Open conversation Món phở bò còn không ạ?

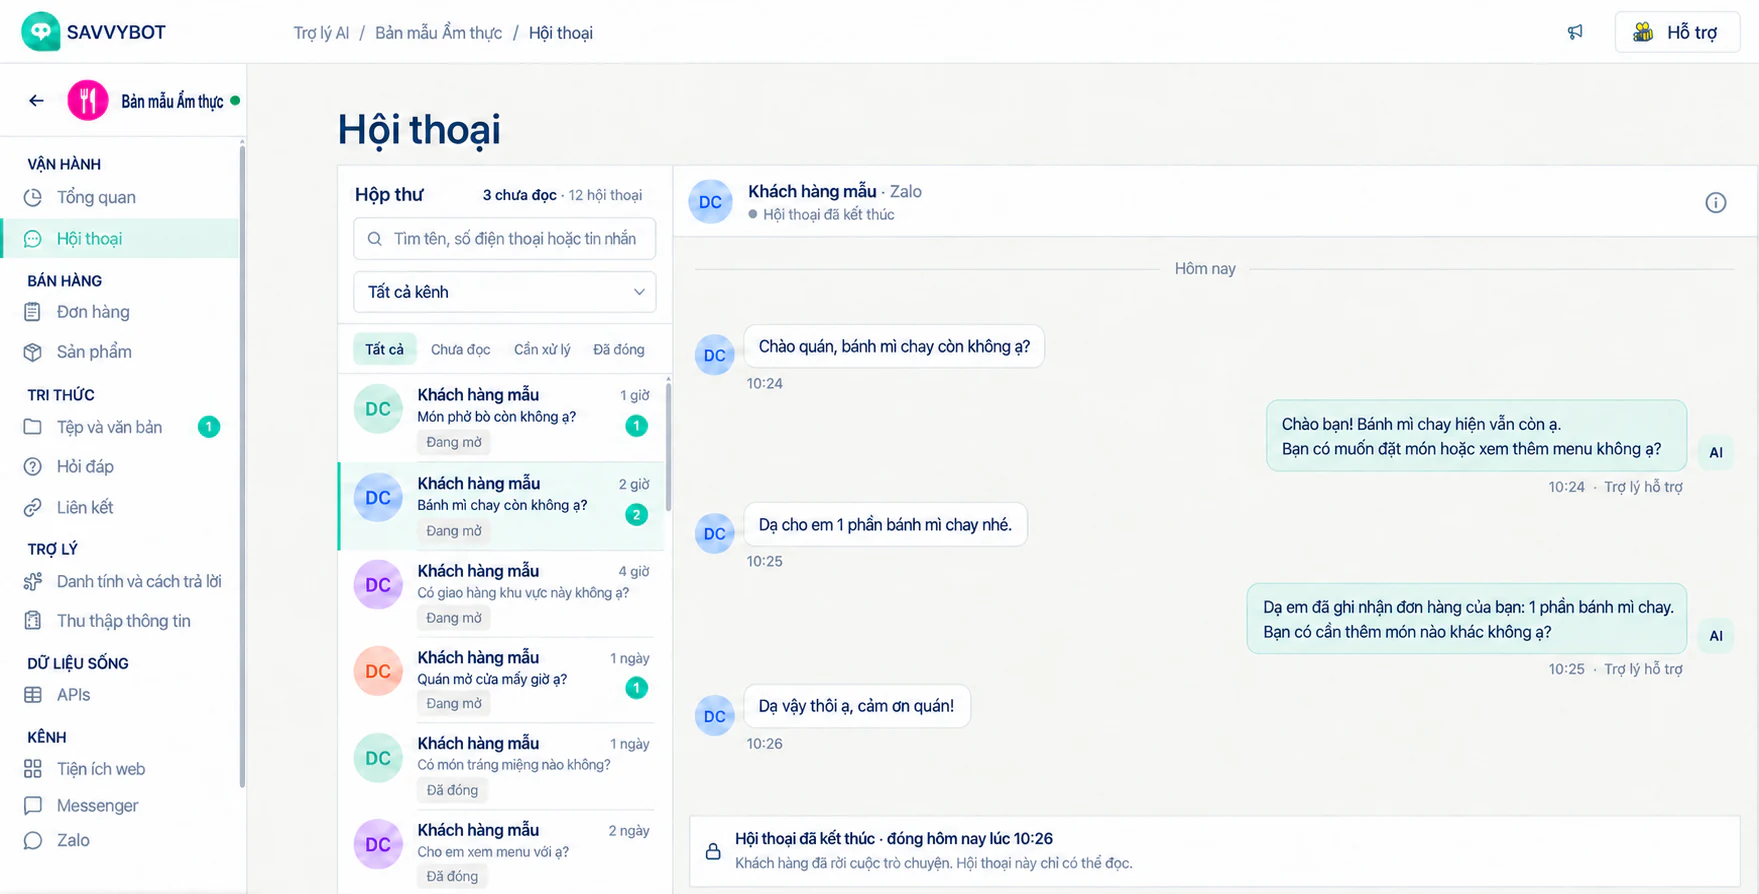click(502, 418)
